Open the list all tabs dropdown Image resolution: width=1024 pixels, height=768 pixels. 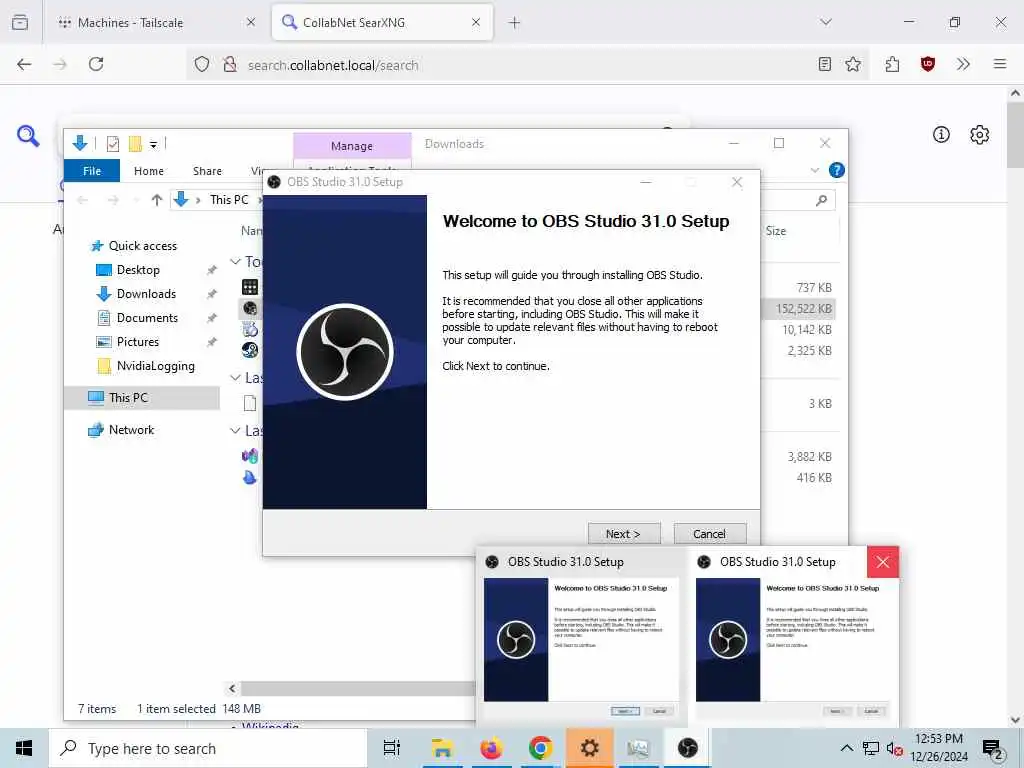[x=826, y=22]
